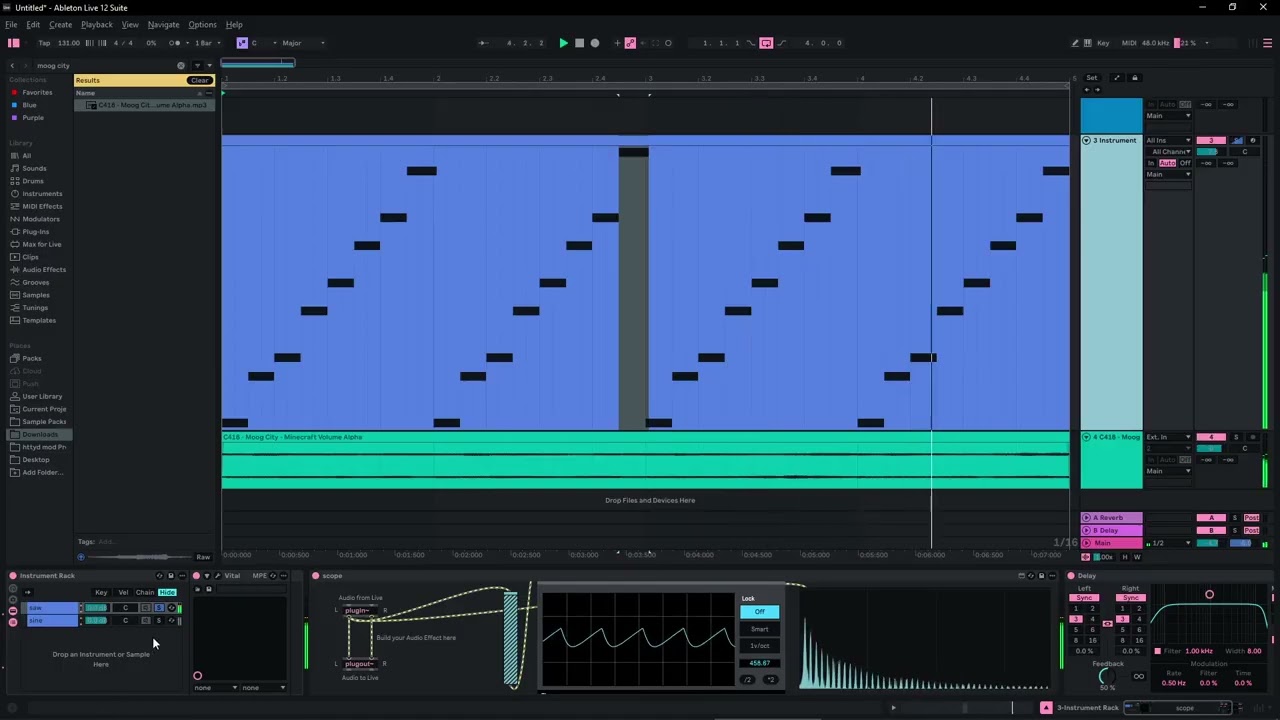Click the Scale Mode icon next to key

242,43
